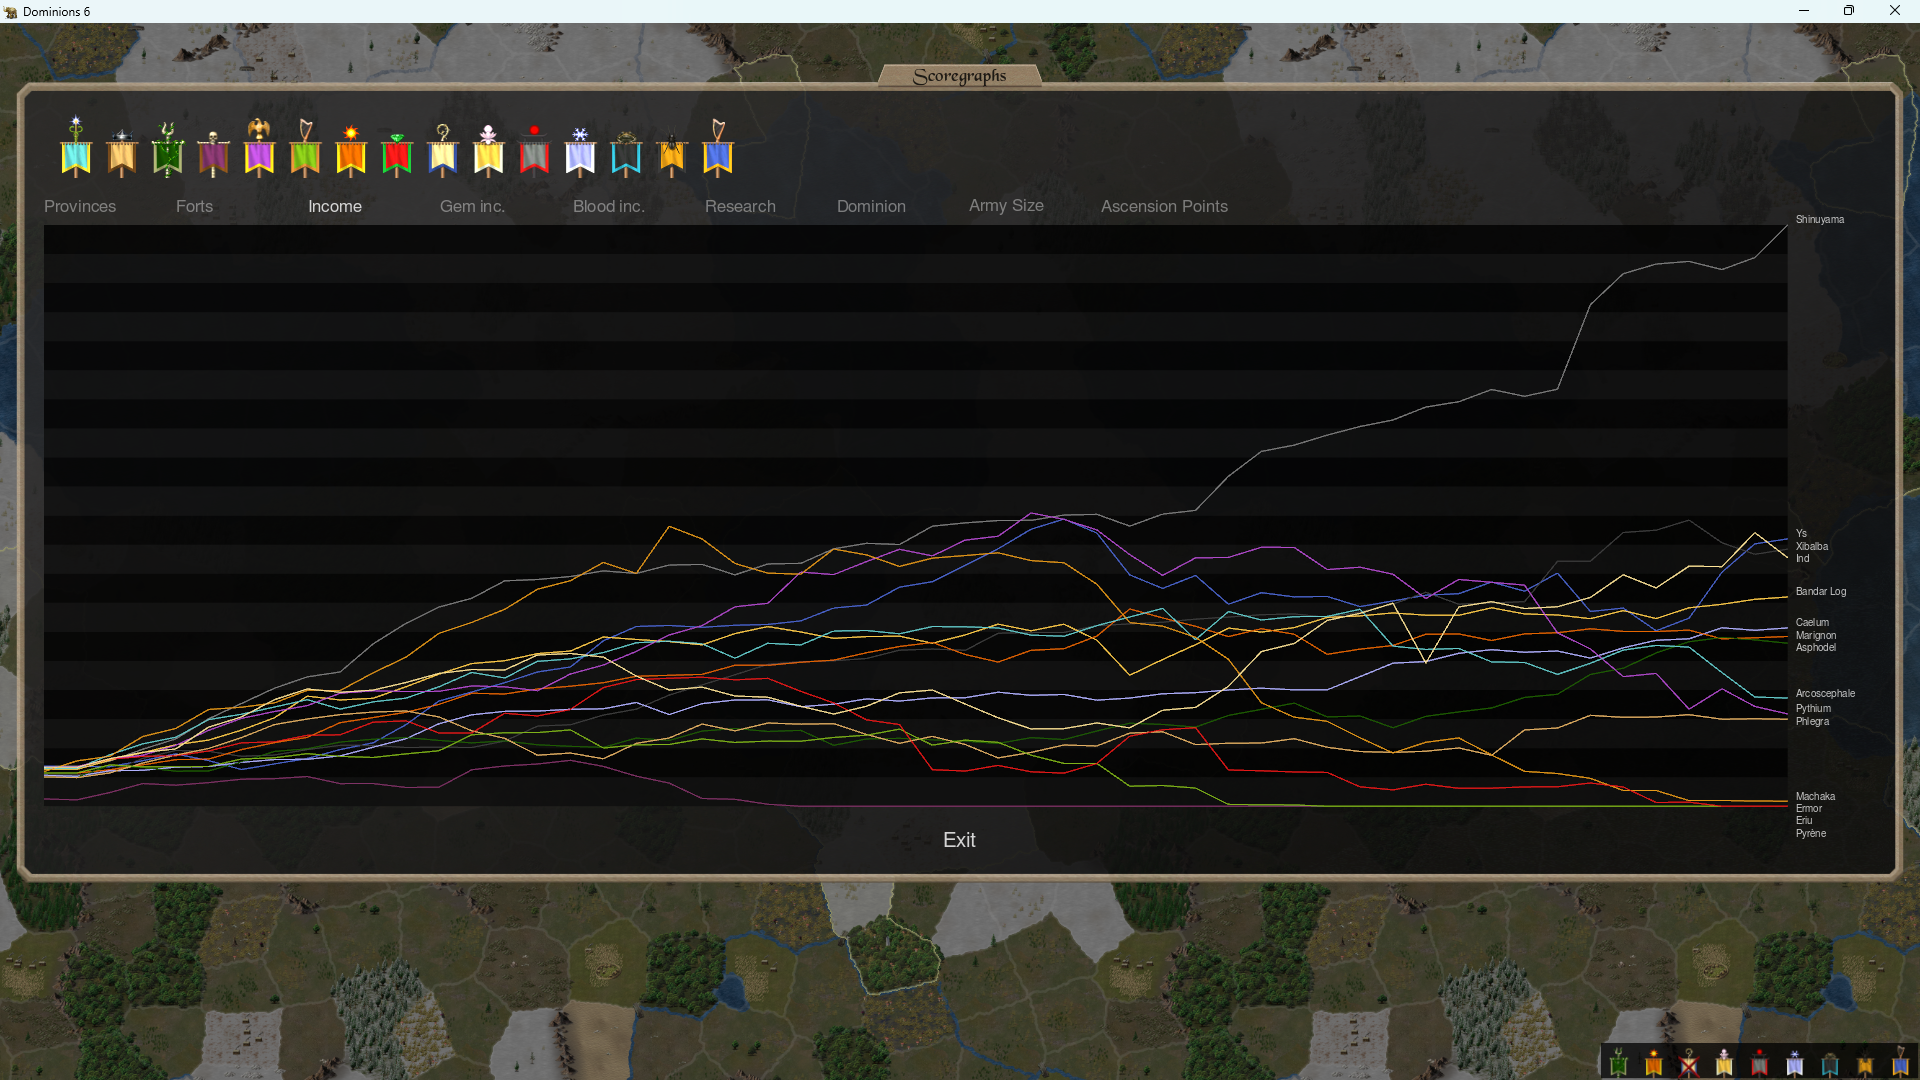
Task: Restore down the Dominions 6 window
Action: [x=1849, y=11]
